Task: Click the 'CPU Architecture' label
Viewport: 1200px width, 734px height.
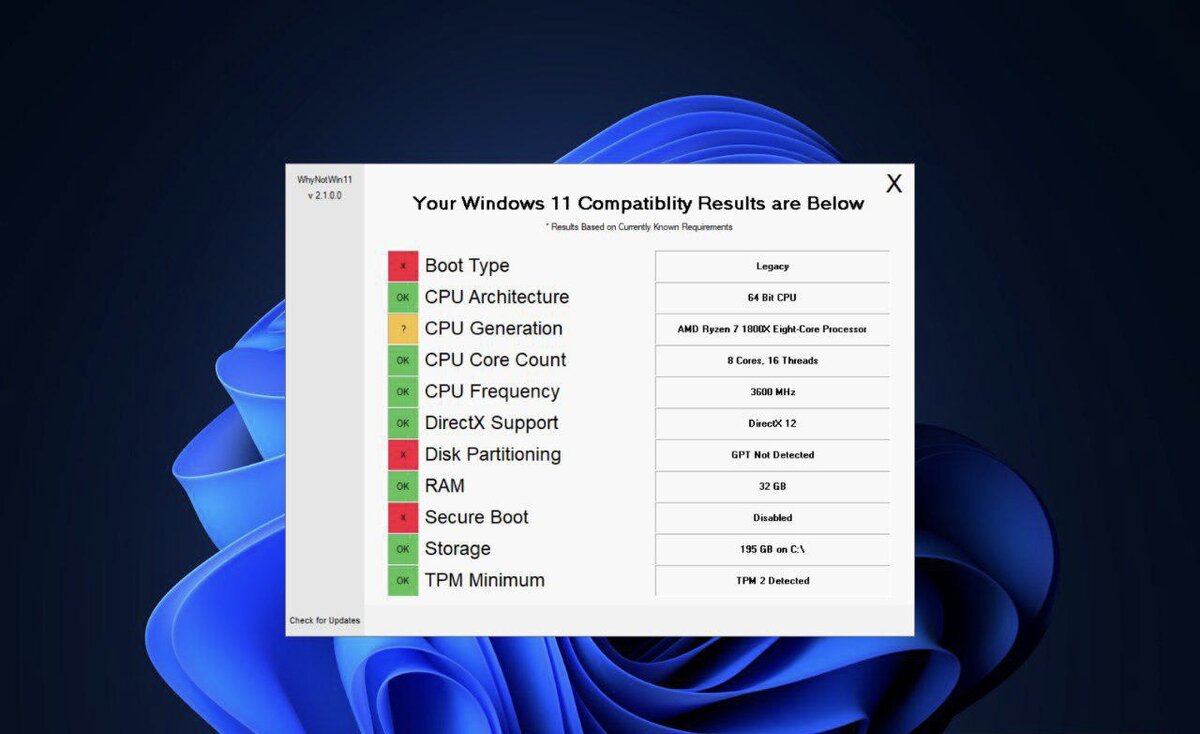Action: (x=497, y=297)
